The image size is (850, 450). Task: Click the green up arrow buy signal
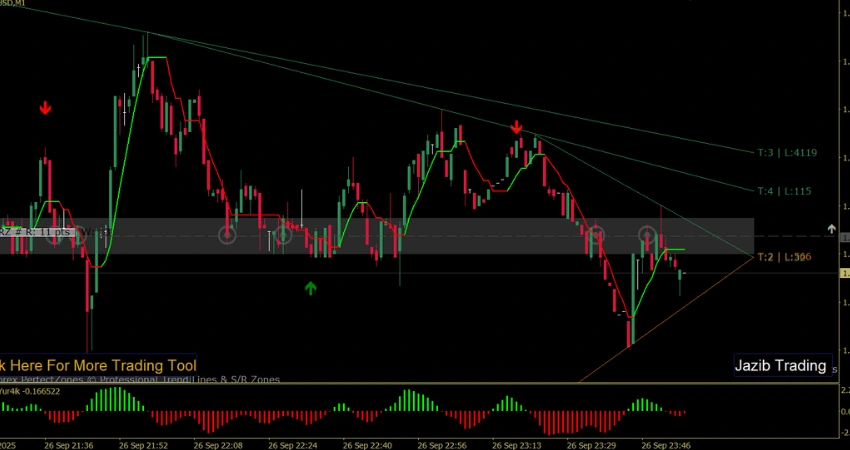tap(310, 288)
